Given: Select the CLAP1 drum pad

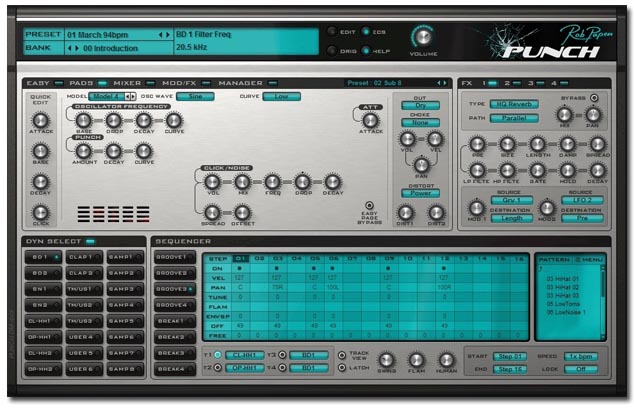Looking at the screenshot, I should coord(84,257).
